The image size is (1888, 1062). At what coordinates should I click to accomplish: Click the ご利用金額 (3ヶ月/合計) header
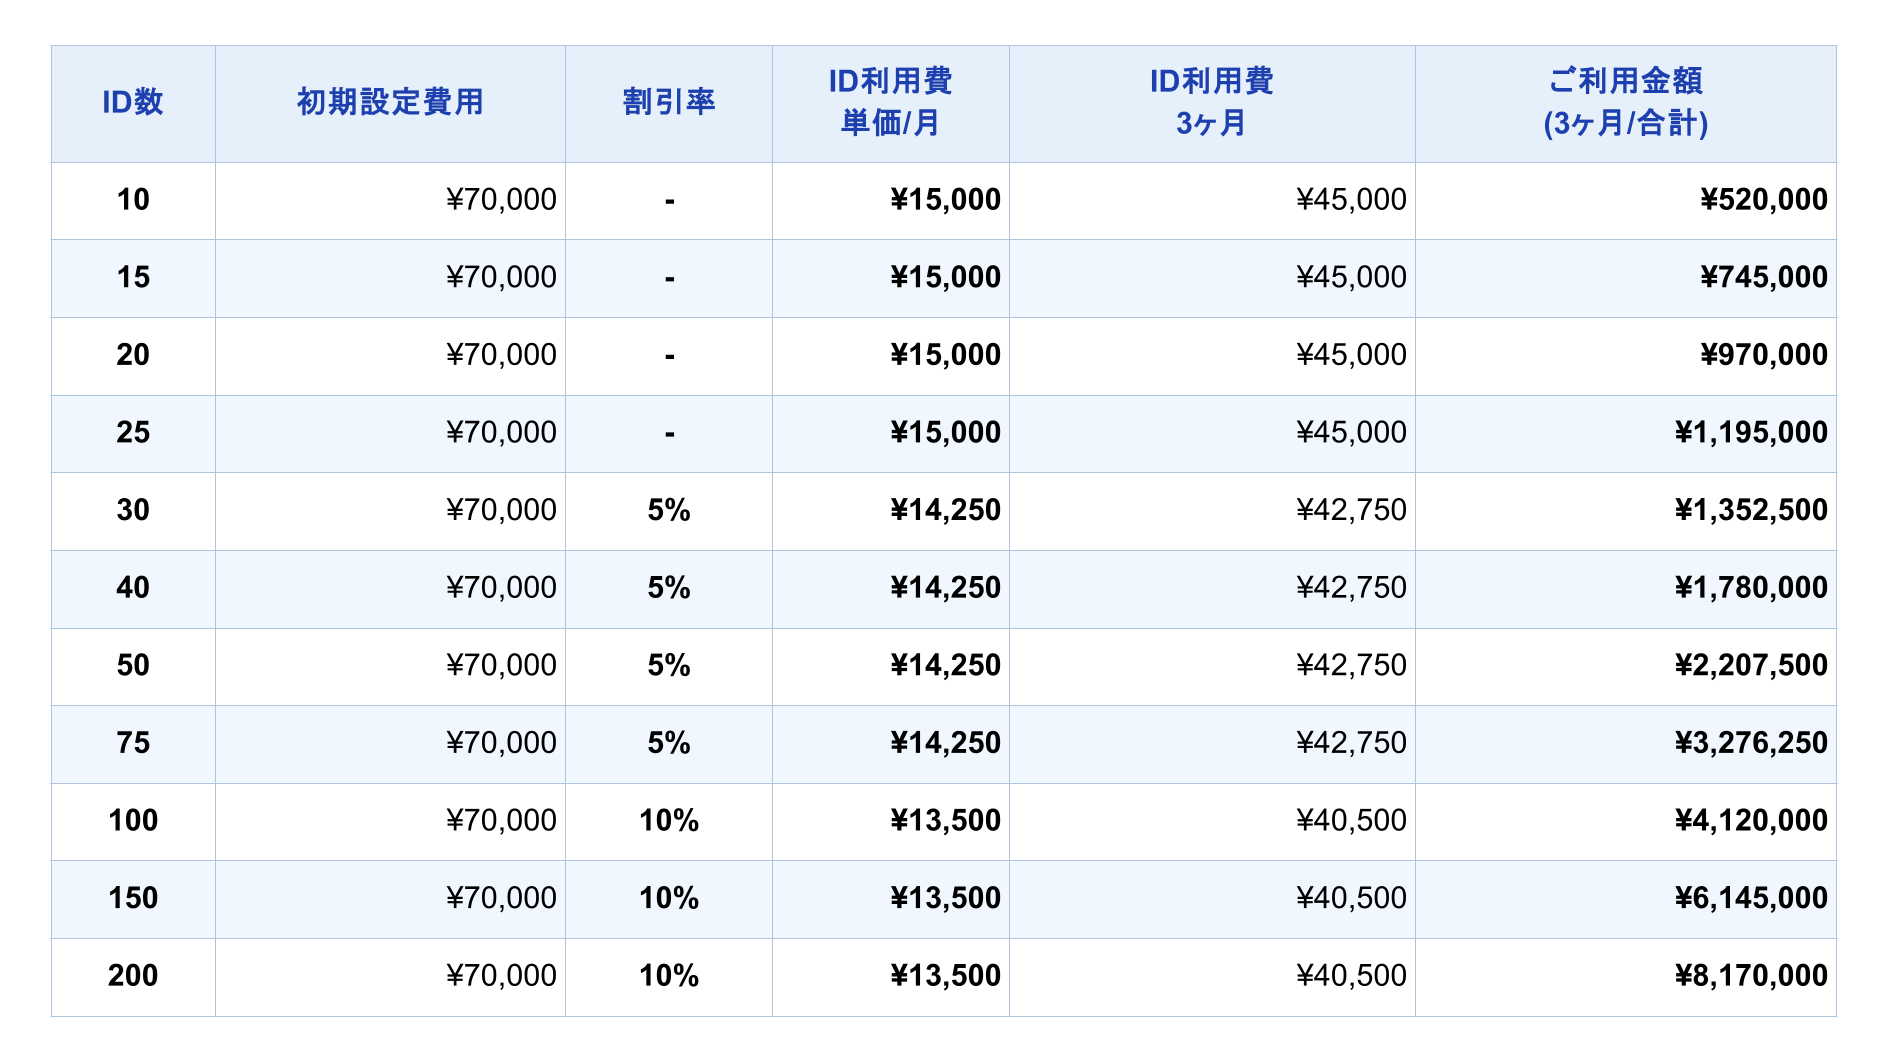tap(1625, 102)
